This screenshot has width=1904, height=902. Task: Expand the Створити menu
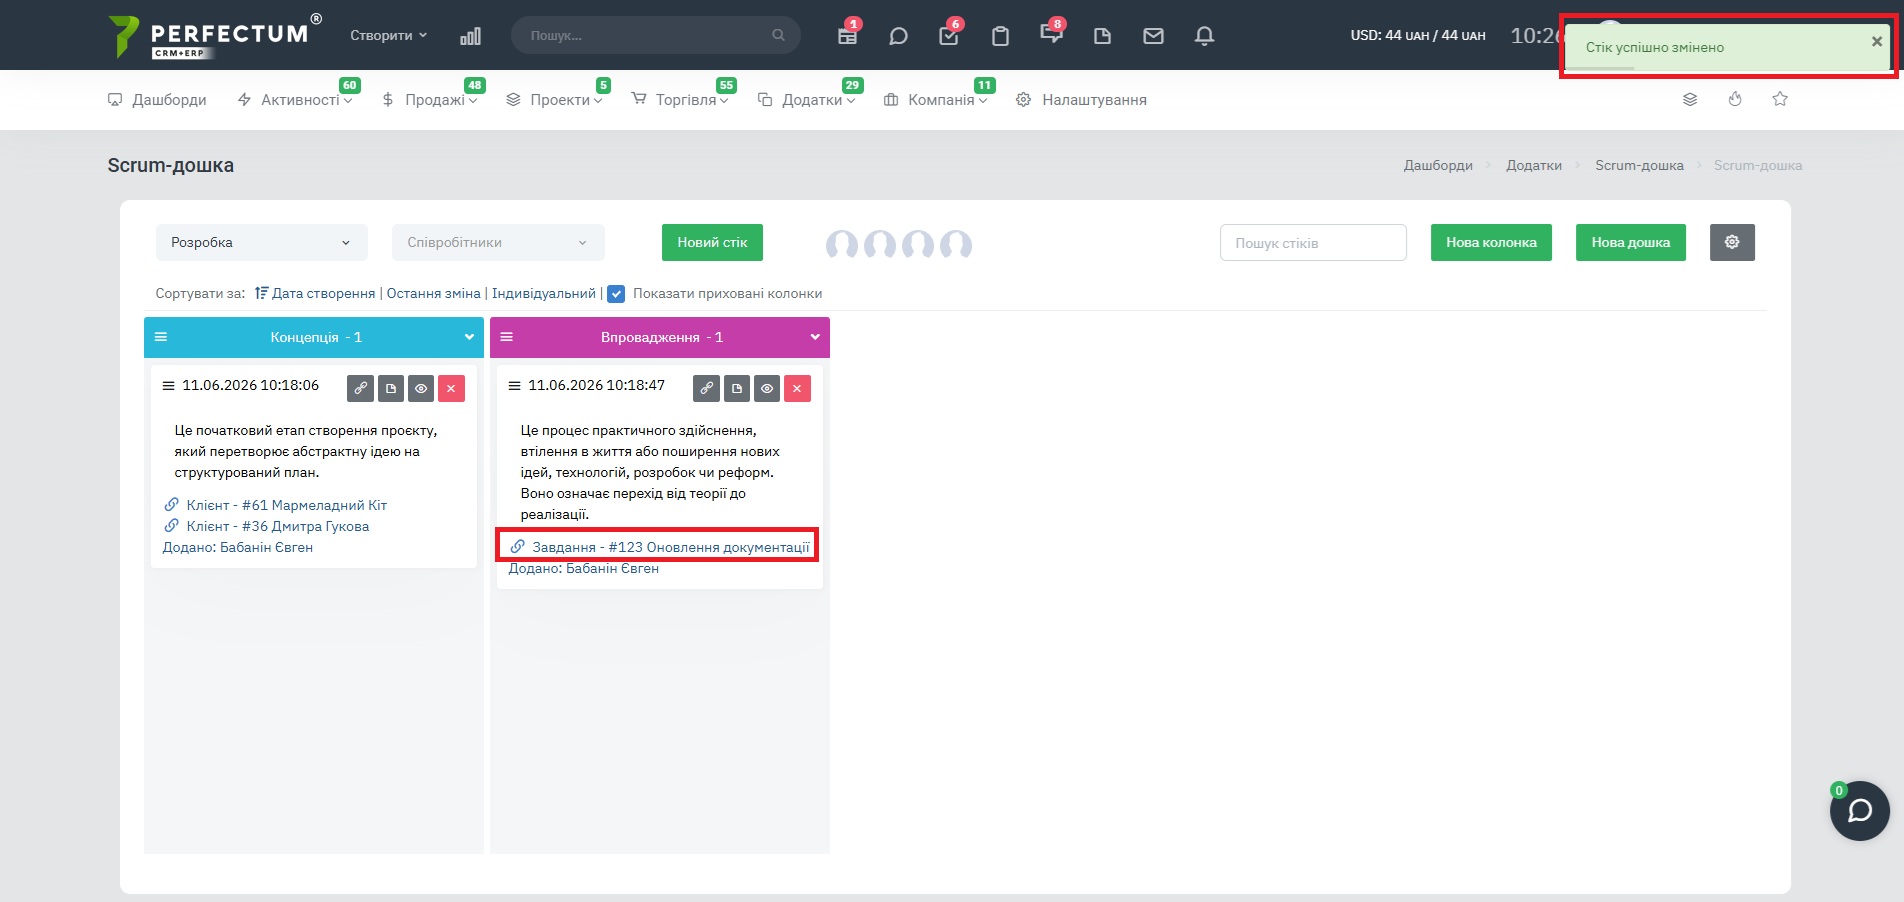(x=388, y=35)
